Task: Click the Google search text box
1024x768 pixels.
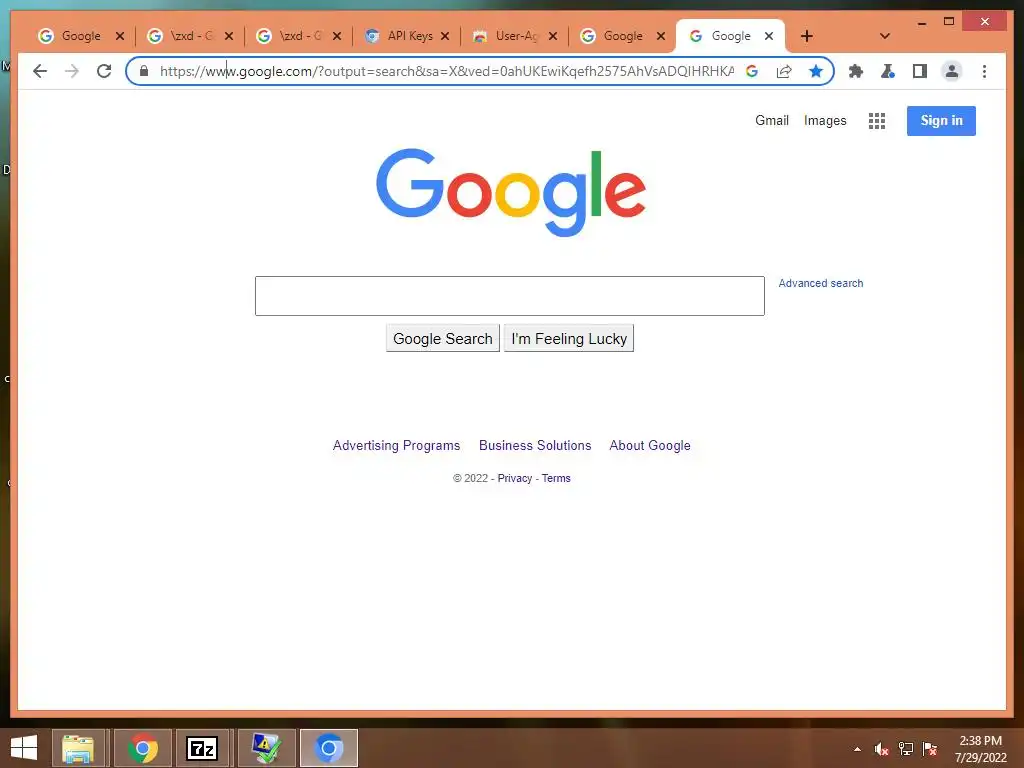Action: click(x=509, y=296)
